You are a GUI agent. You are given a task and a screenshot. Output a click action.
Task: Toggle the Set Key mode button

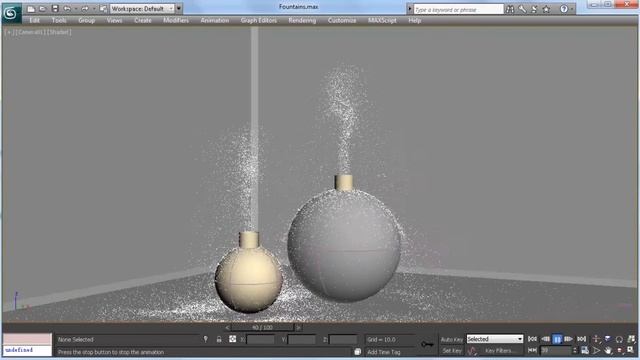pyautogui.click(x=452, y=351)
